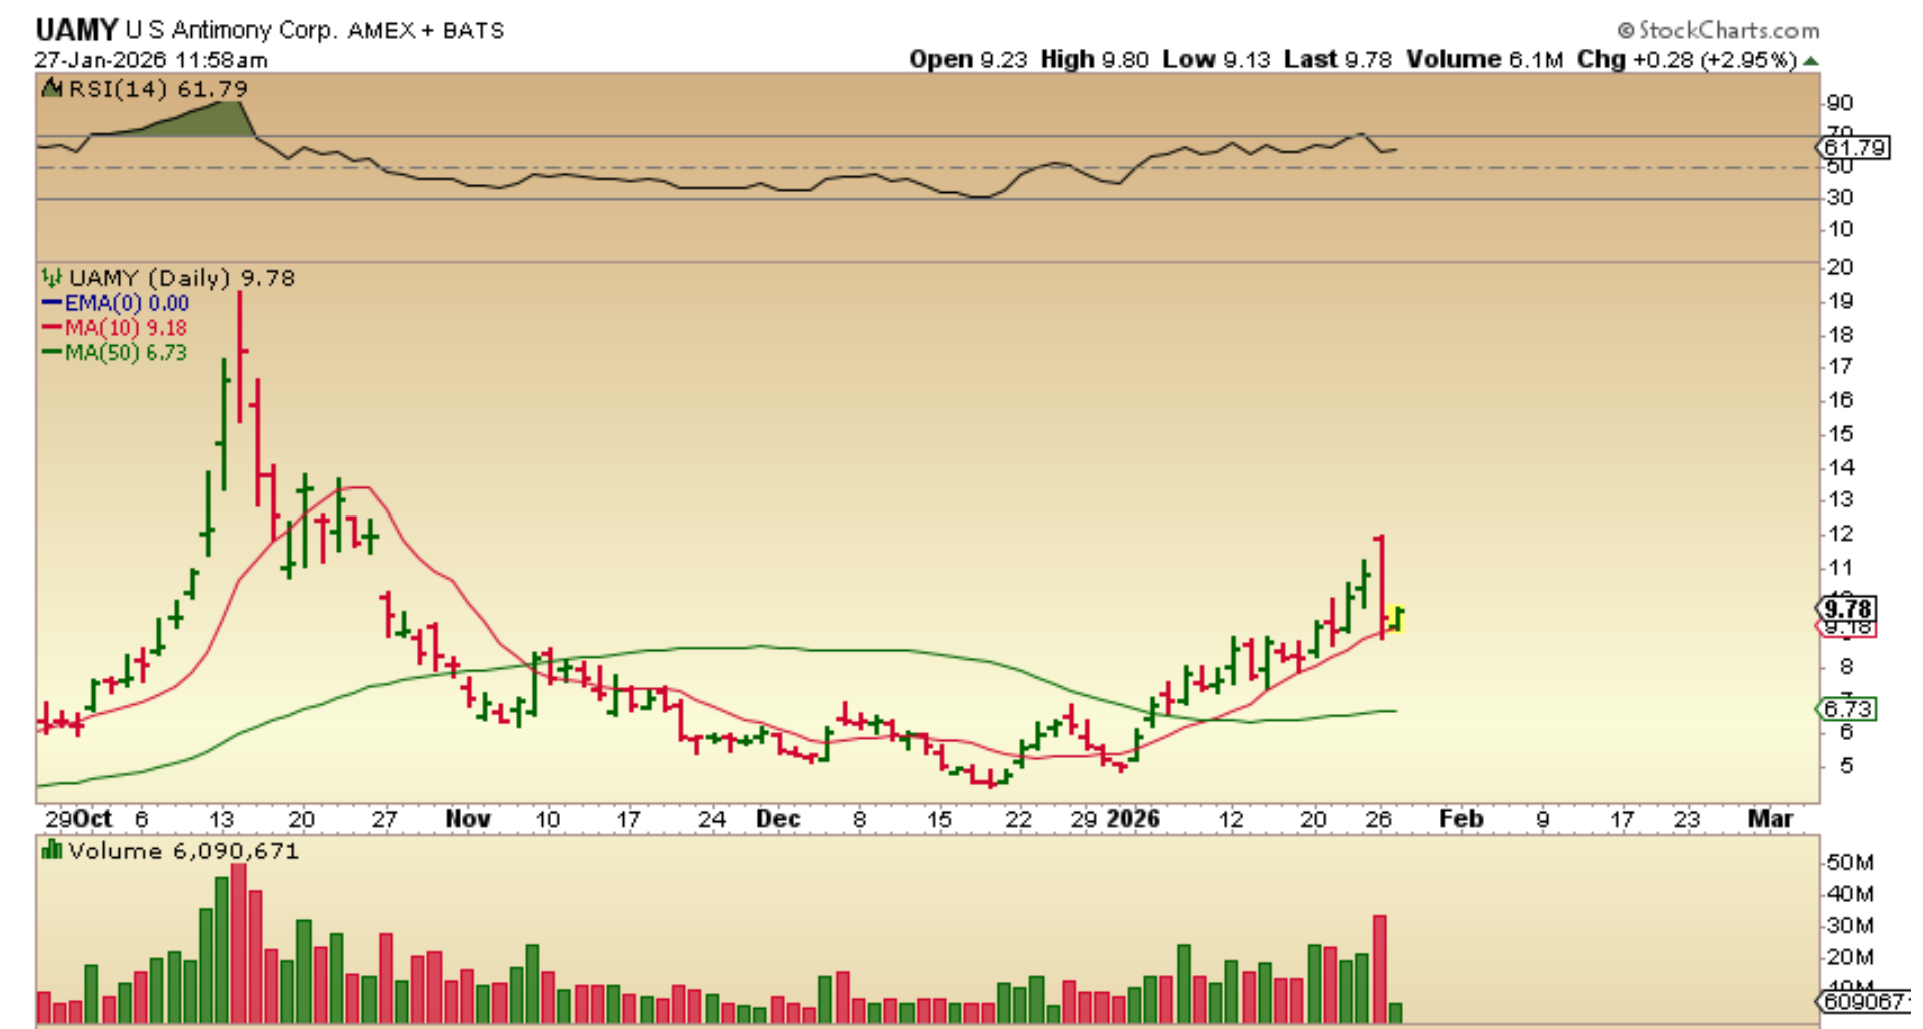Viewport: 1923px width, 1029px height.
Task: Click the High 9.80 quote value
Action: [x=1095, y=60]
